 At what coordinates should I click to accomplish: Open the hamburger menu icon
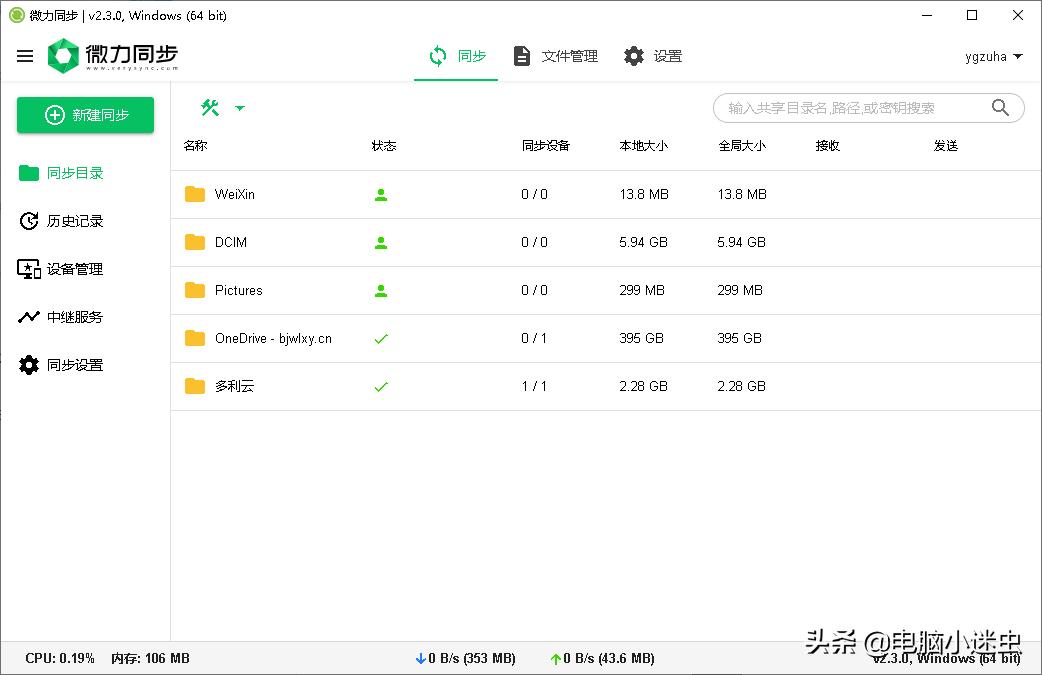25,56
